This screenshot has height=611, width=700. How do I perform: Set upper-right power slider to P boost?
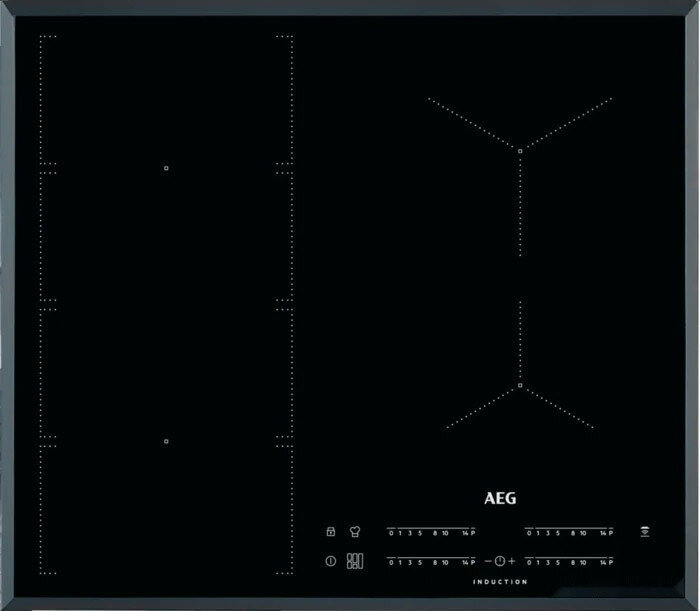point(611,533)
